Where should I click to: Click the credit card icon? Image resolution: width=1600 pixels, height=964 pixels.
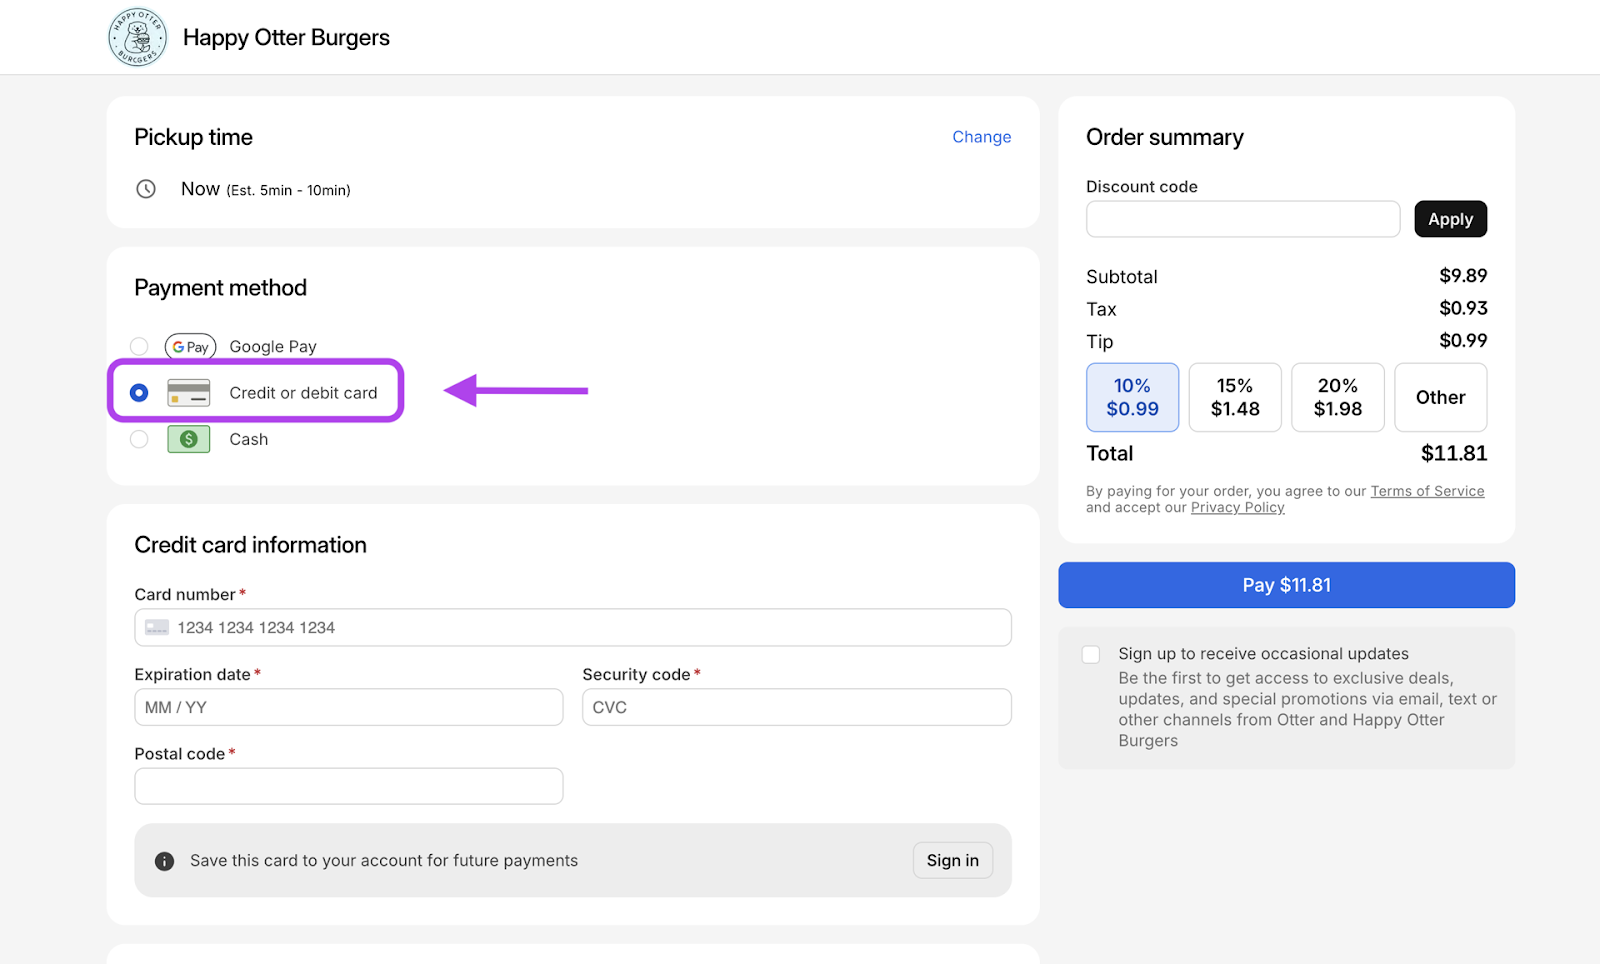click(188, 393)
